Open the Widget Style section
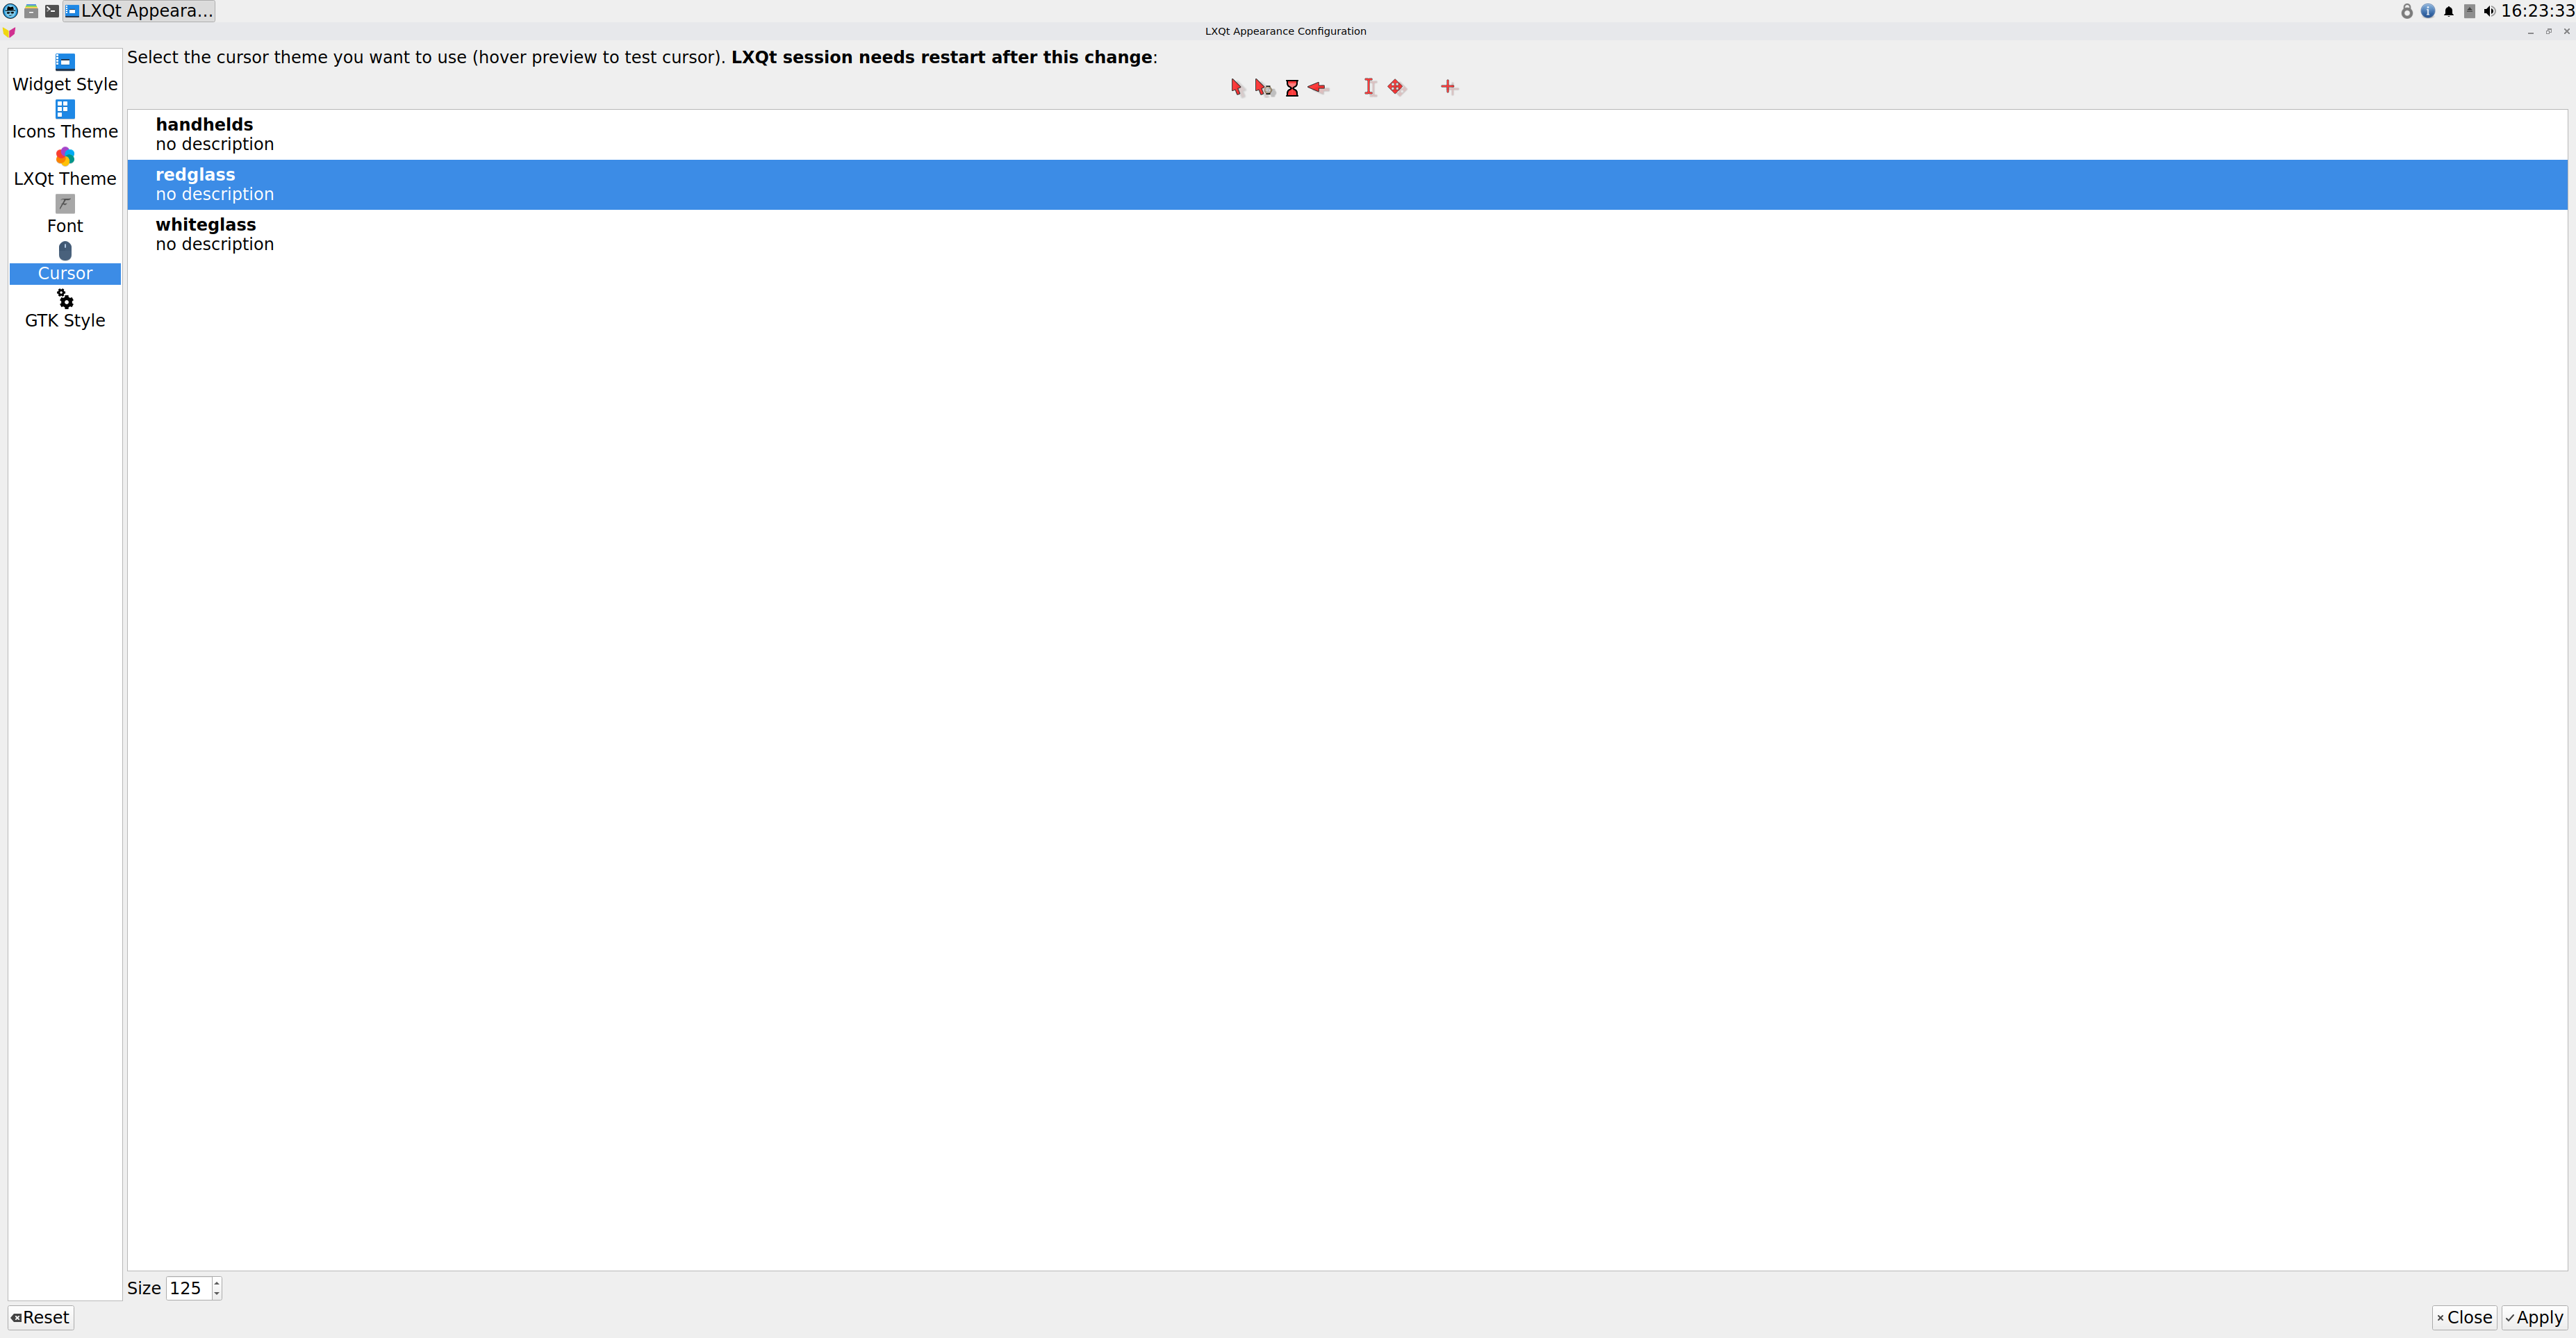 65,73
